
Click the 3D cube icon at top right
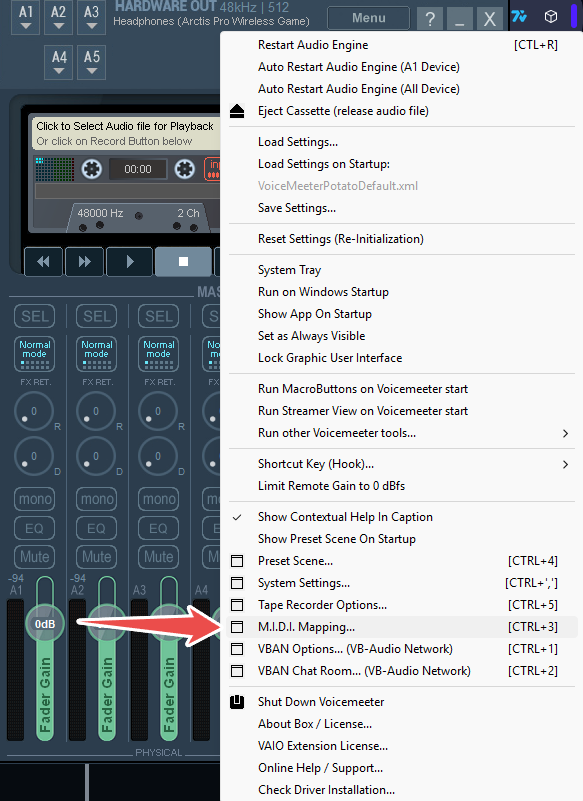tap(551, 16)
